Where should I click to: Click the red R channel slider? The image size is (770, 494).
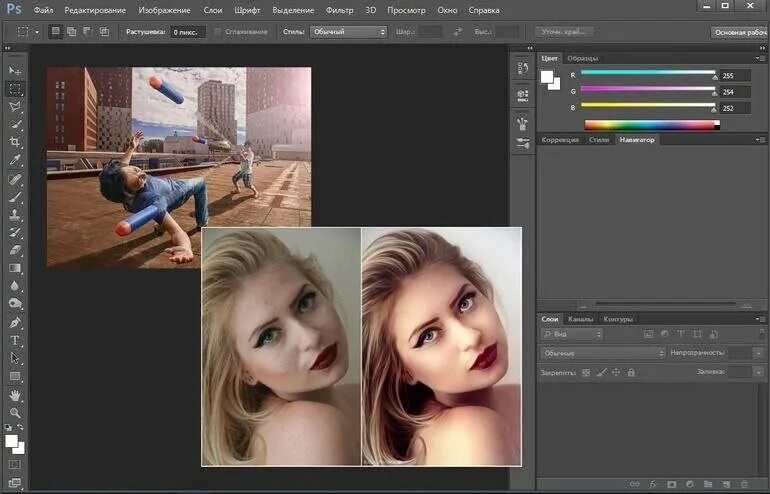point(648,74)
